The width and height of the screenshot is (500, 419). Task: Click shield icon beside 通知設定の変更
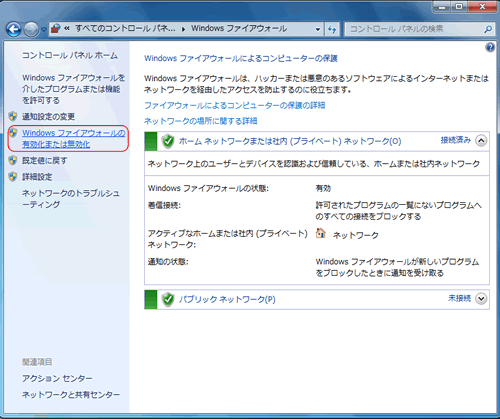pos(13,116)
